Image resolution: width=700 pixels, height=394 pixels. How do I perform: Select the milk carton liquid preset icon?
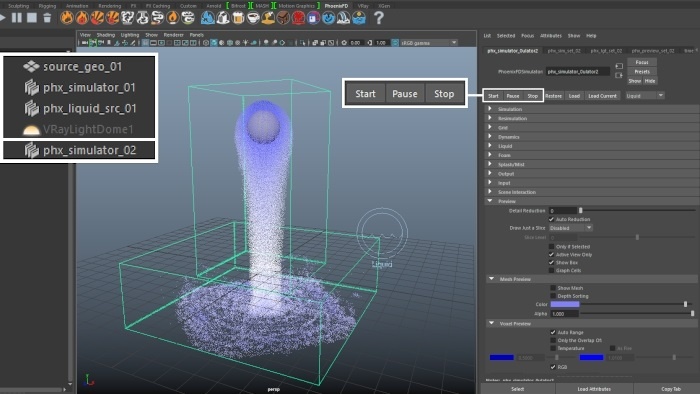tap(223, 18)
